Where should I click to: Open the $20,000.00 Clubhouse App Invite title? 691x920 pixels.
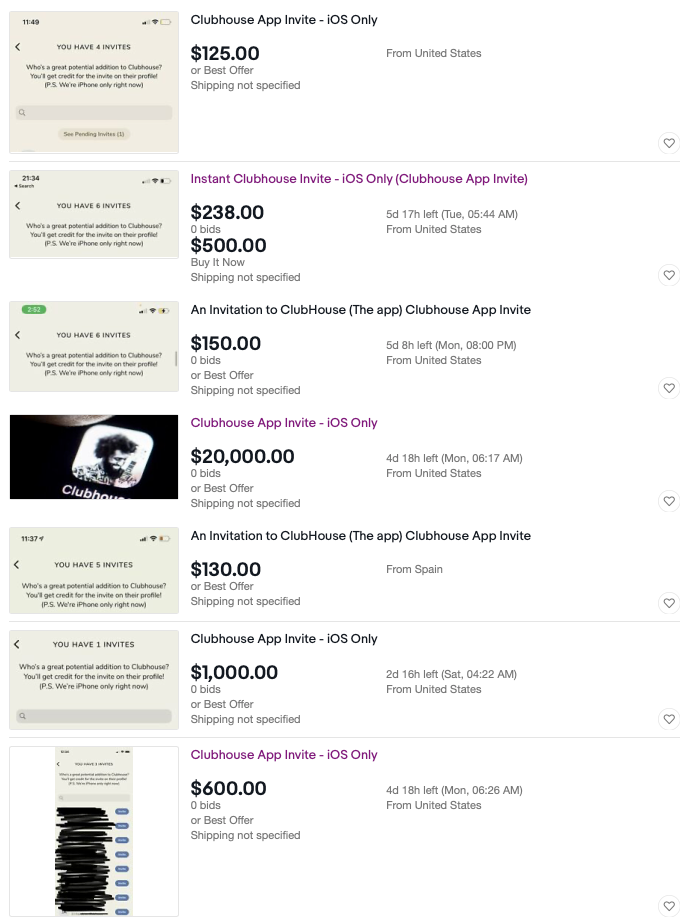click(x=284, y=423)
